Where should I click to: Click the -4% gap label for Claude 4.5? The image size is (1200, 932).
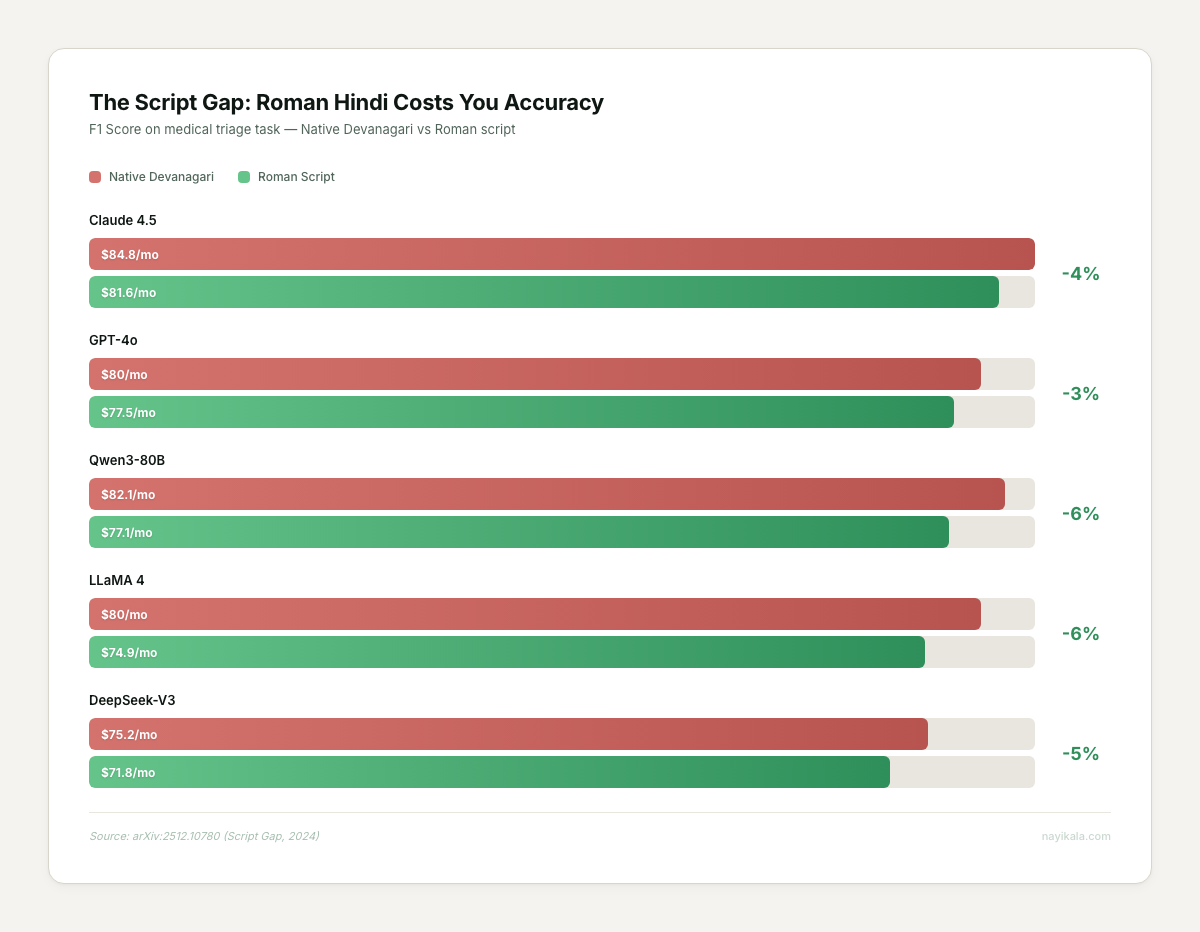(x=1080, y=274)
